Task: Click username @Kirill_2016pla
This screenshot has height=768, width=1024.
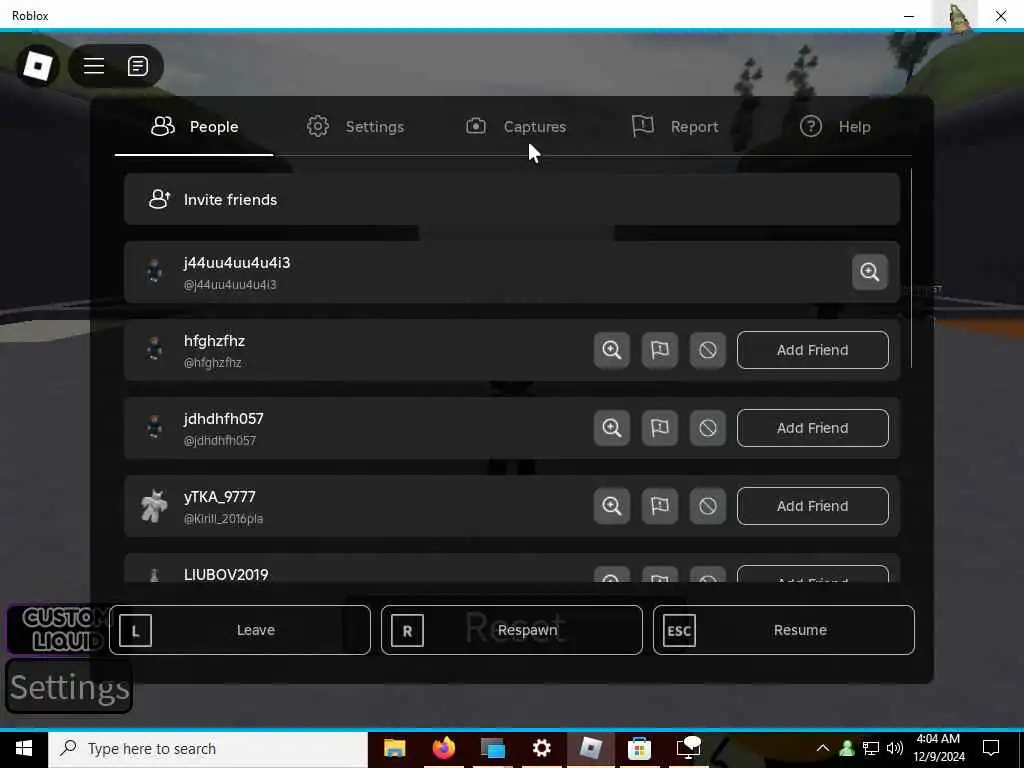Action: 223,519
